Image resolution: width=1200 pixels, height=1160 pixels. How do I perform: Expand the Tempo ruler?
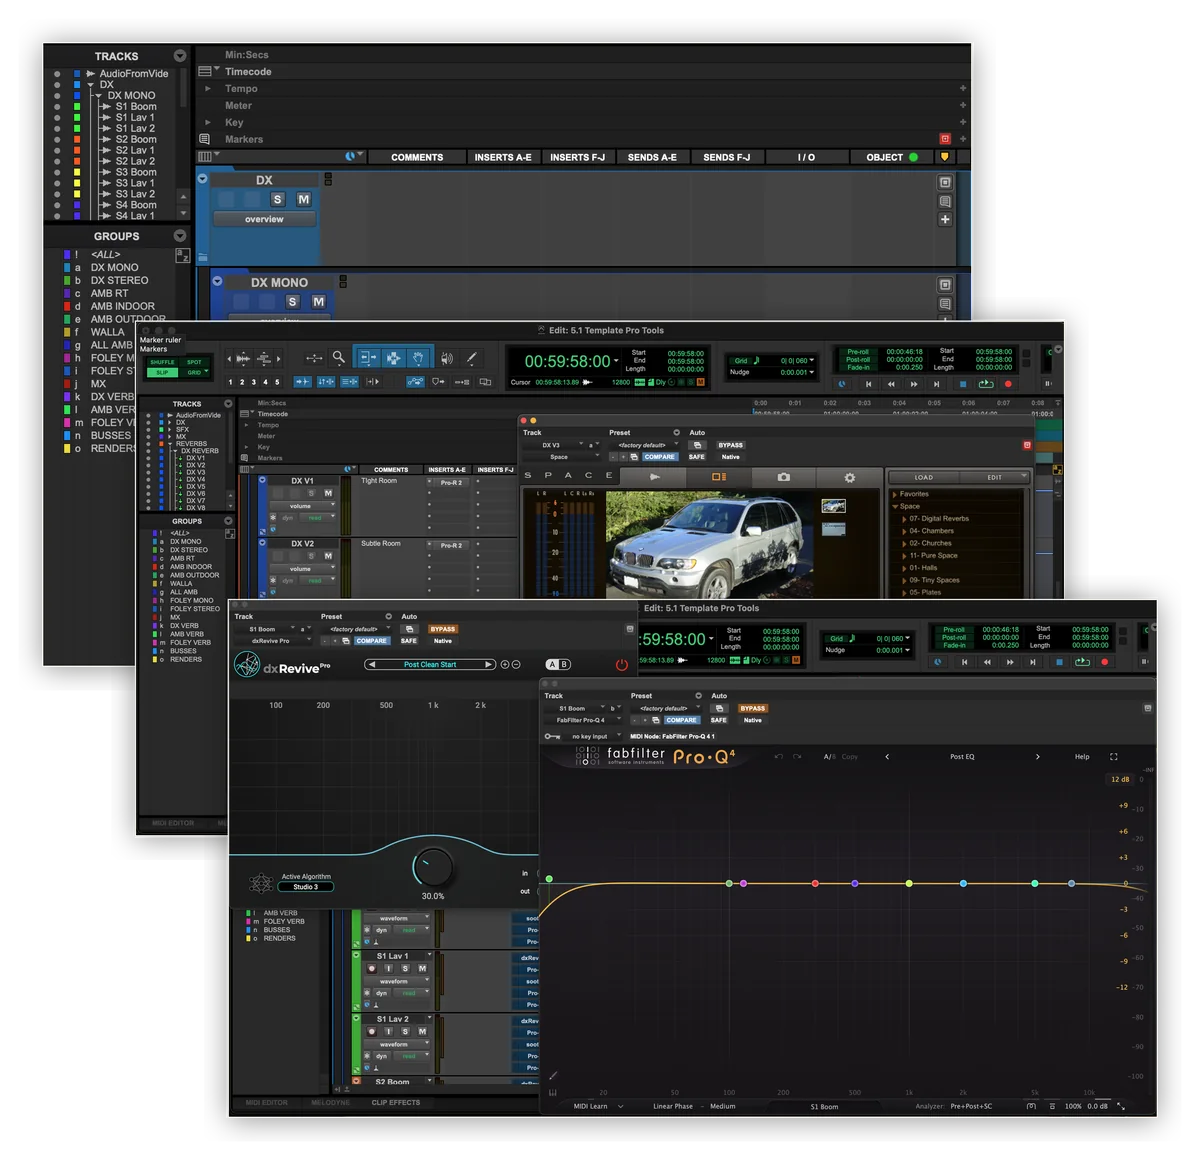(x=208, y=88)
